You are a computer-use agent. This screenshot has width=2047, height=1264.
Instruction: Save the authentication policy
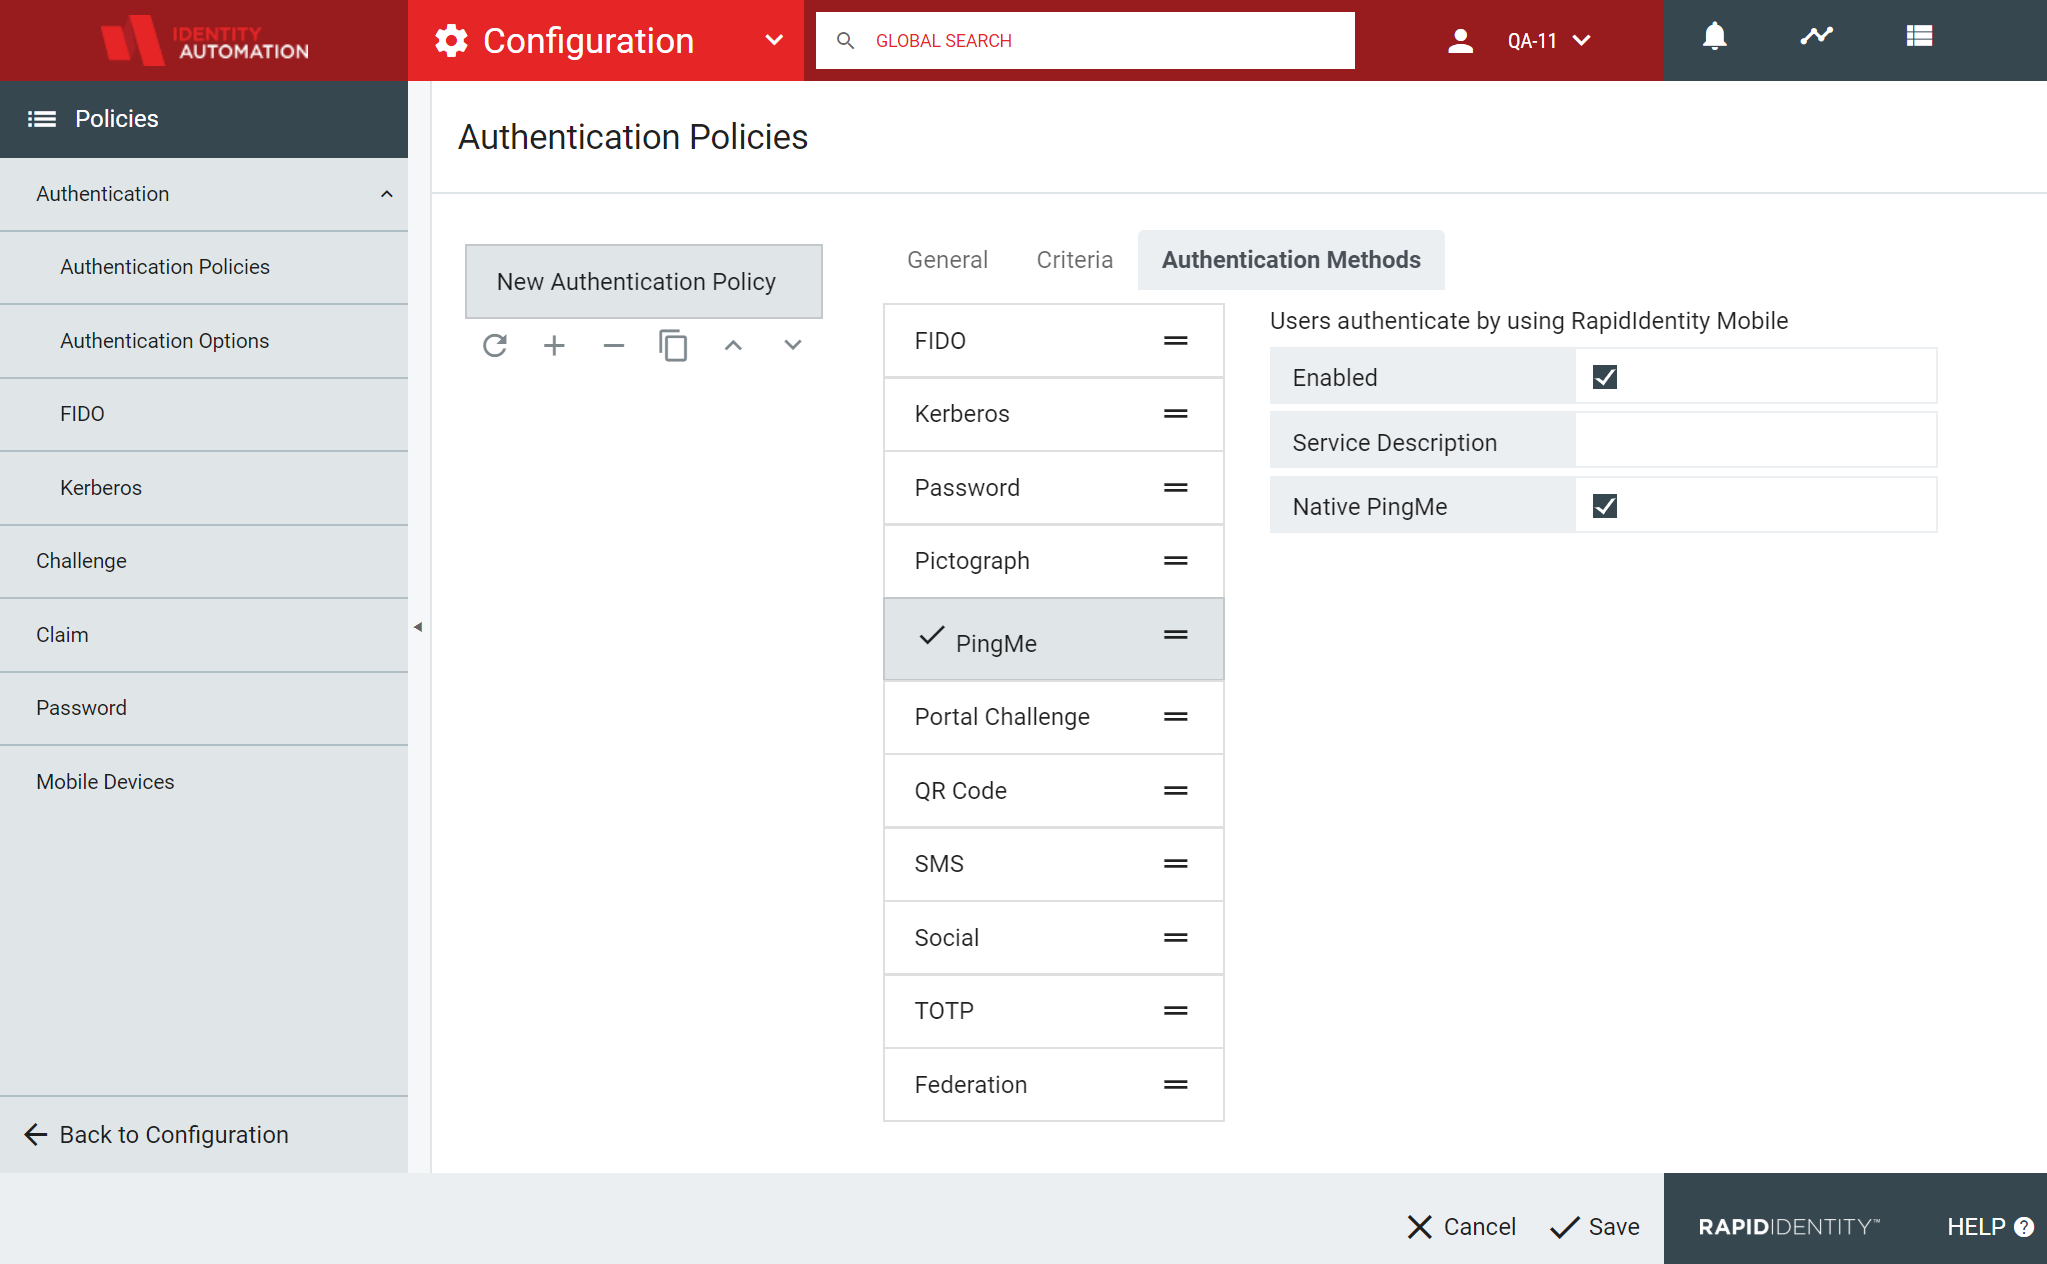(1595, 1227)
